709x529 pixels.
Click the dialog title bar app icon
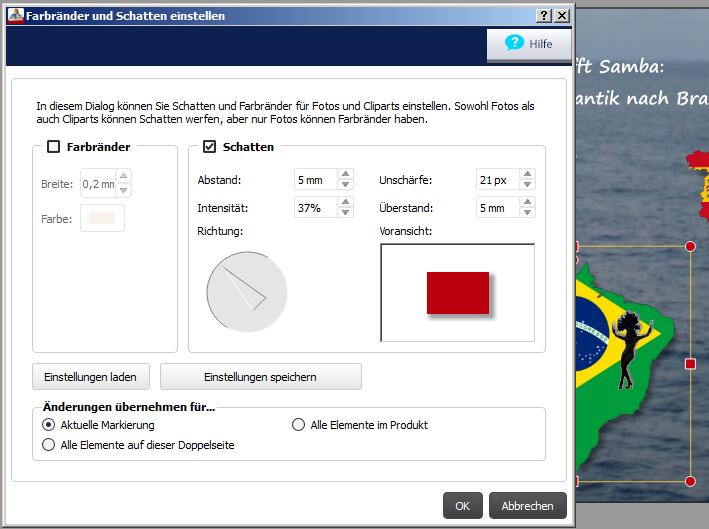click(15, 16)
